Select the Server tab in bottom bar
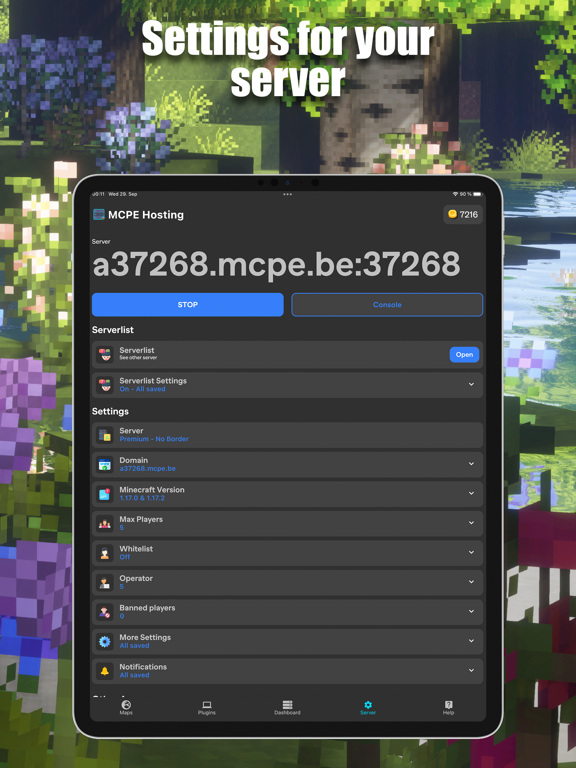The image size is (576, 768). [x=368, y=707]
